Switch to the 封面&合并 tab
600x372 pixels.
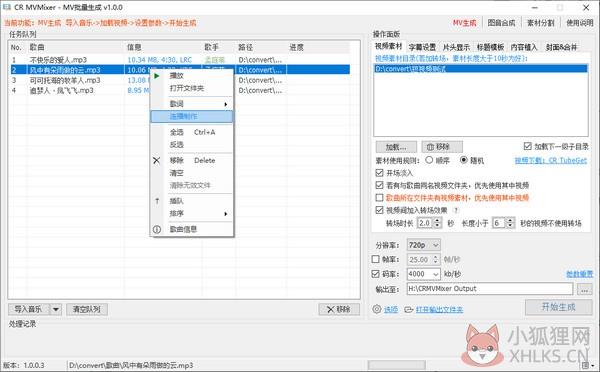click(x=561, y=47)
